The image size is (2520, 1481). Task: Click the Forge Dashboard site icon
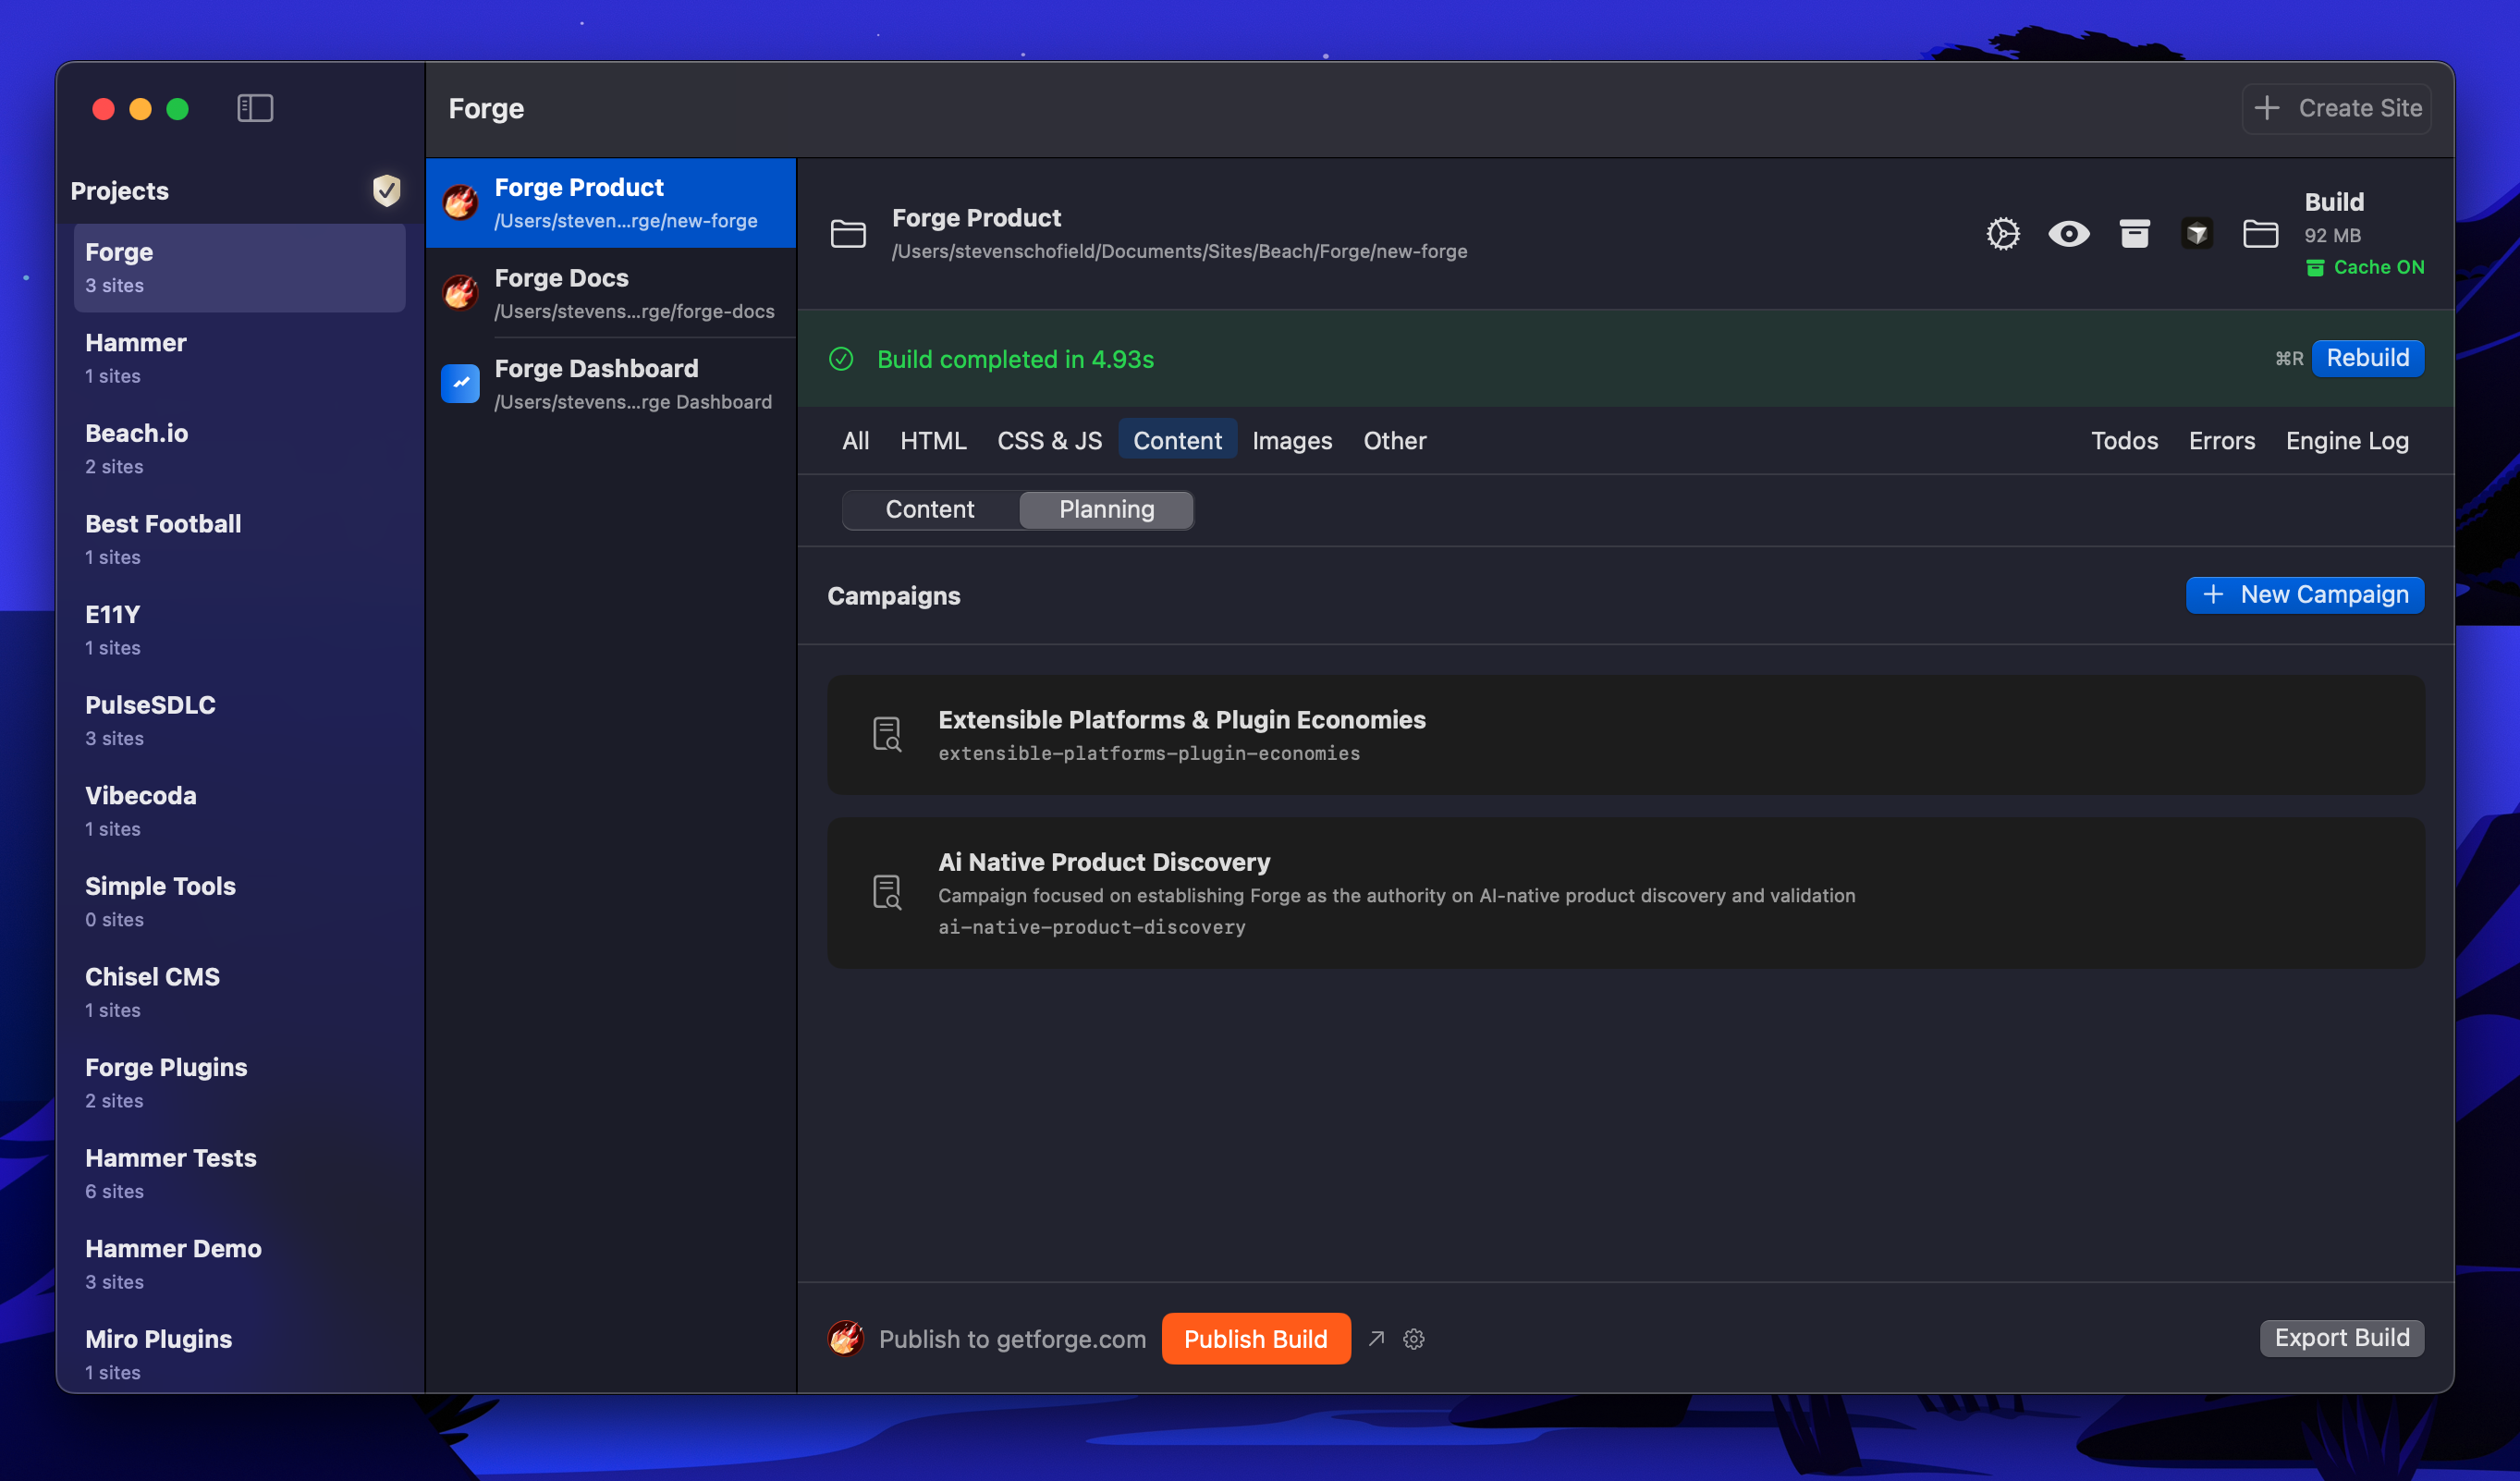[x=459, y=382]
